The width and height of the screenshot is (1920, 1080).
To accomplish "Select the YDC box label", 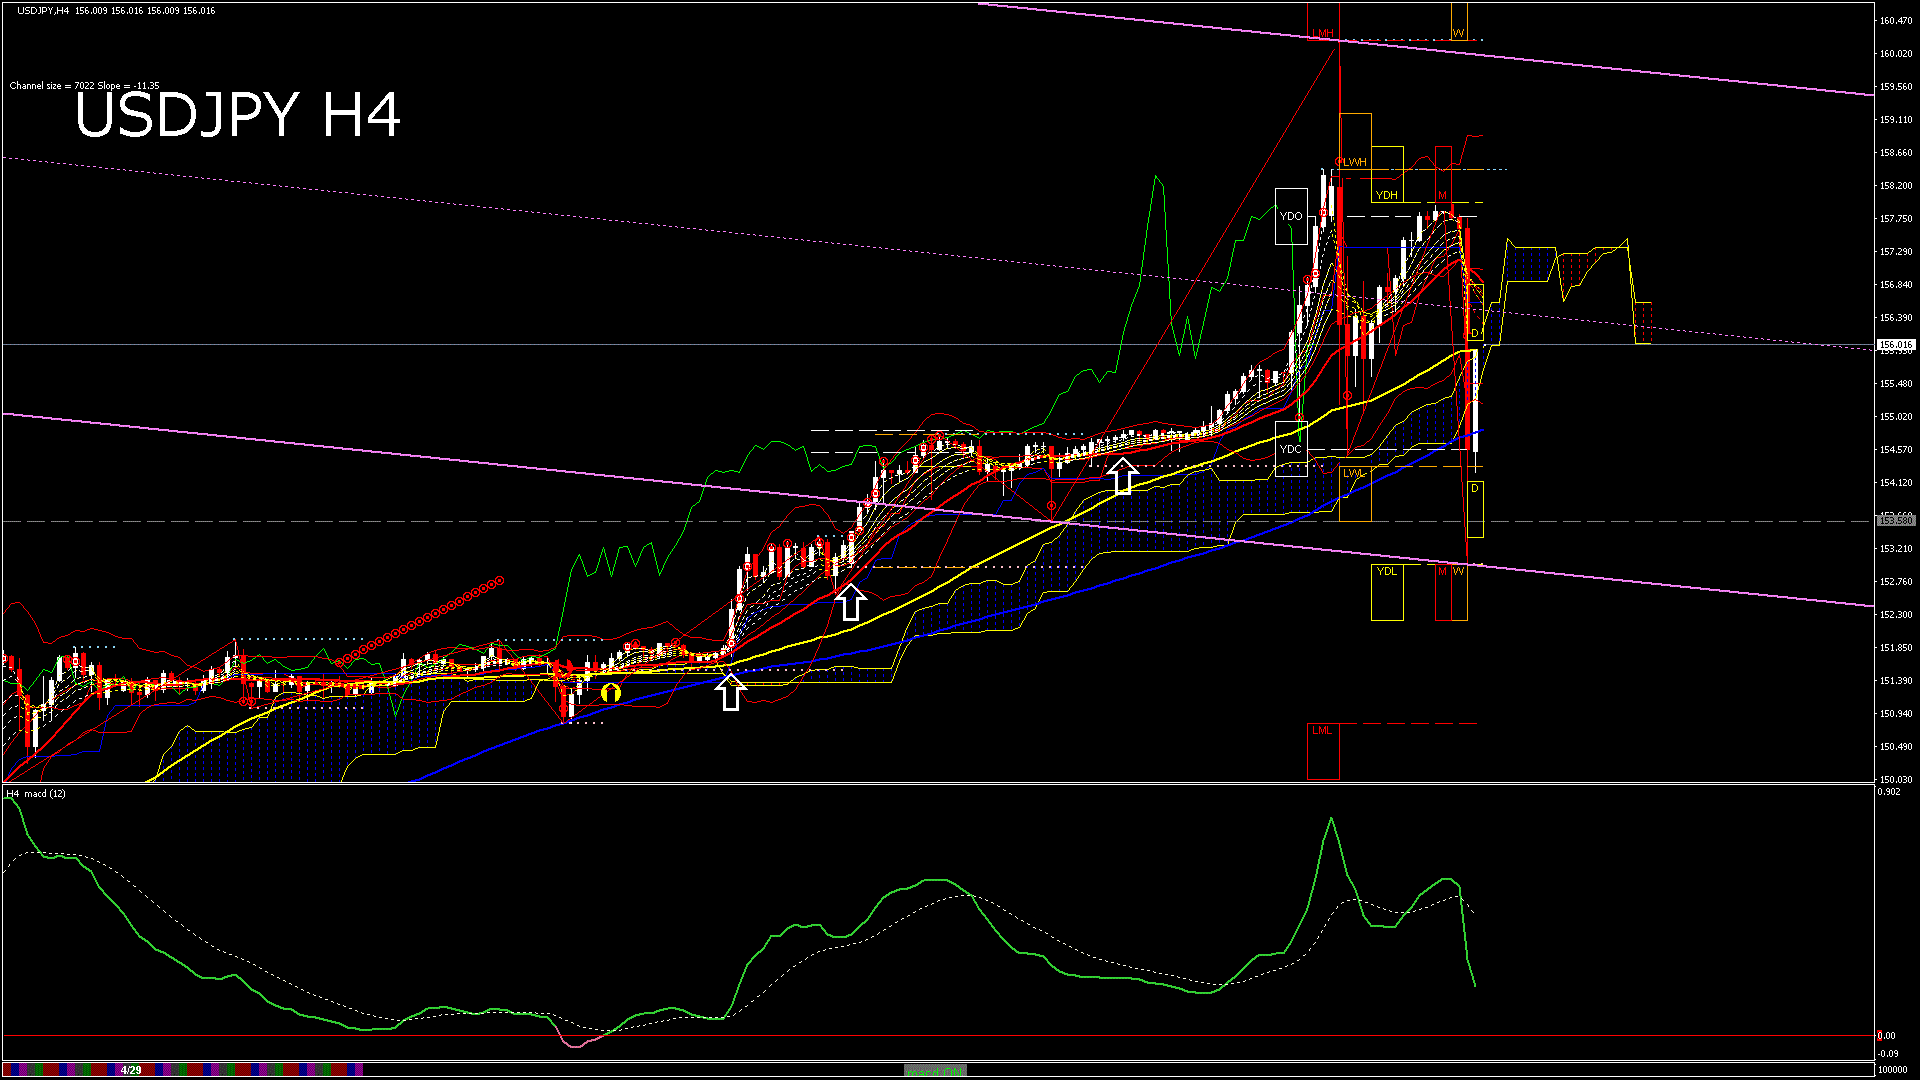I will click(x=1291, y=449).
